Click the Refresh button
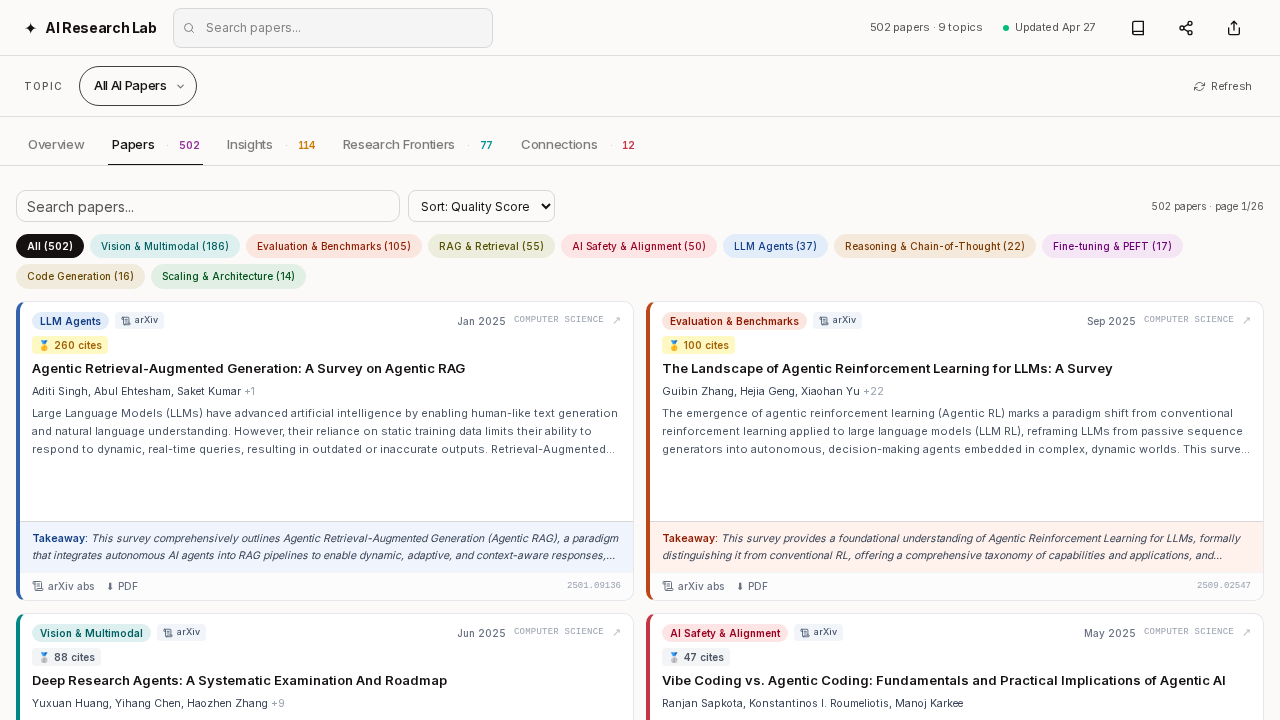This screenshot has width=1280, height=720. click(x=1222, y=86)
